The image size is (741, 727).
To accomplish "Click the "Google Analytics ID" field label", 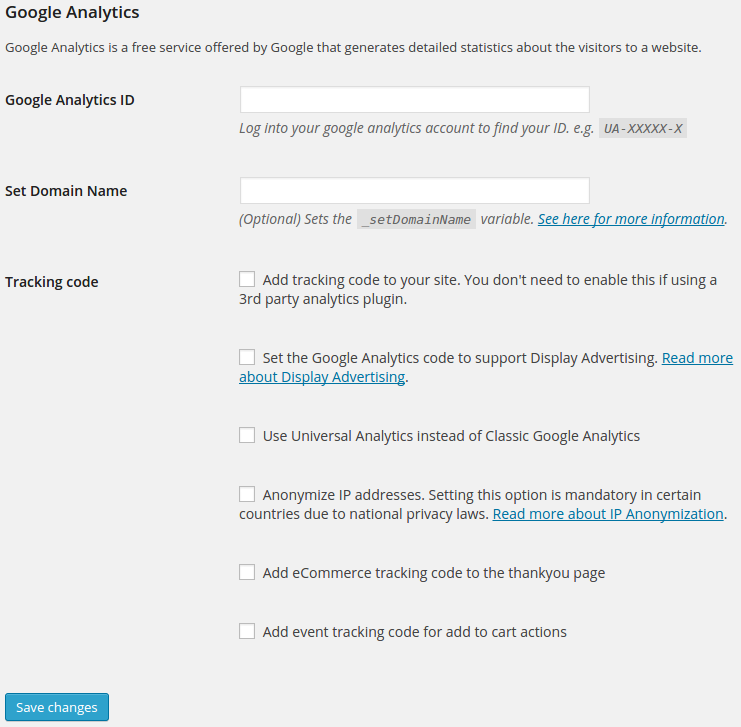I will 70,100.
